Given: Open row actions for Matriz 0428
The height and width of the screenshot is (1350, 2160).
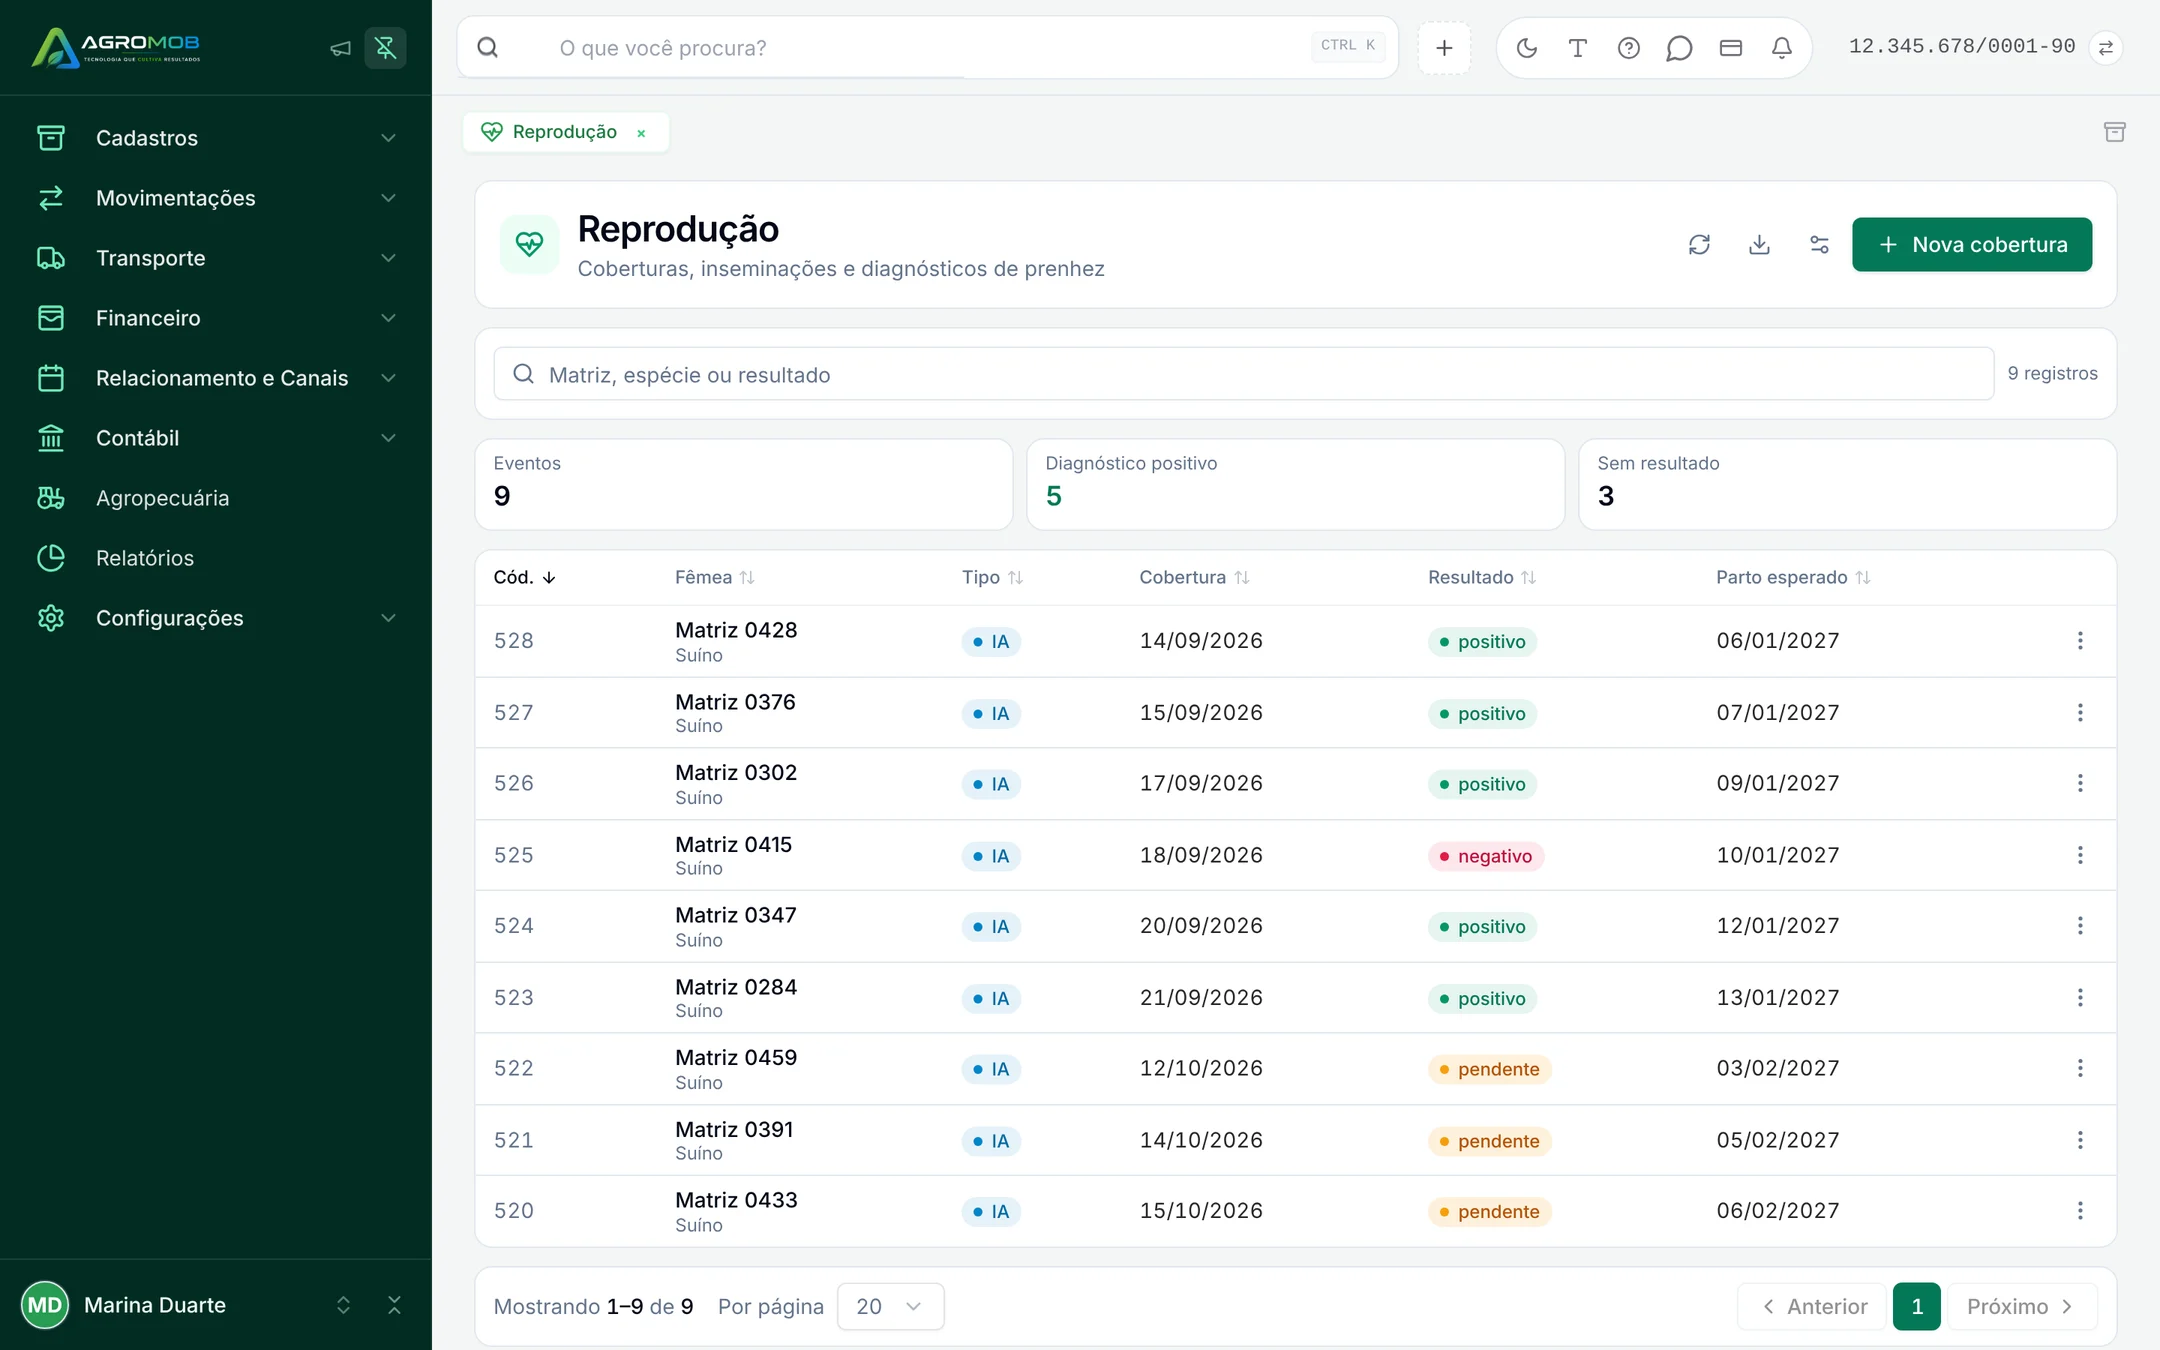Looking at the screenshot, I should [2080, 641].
